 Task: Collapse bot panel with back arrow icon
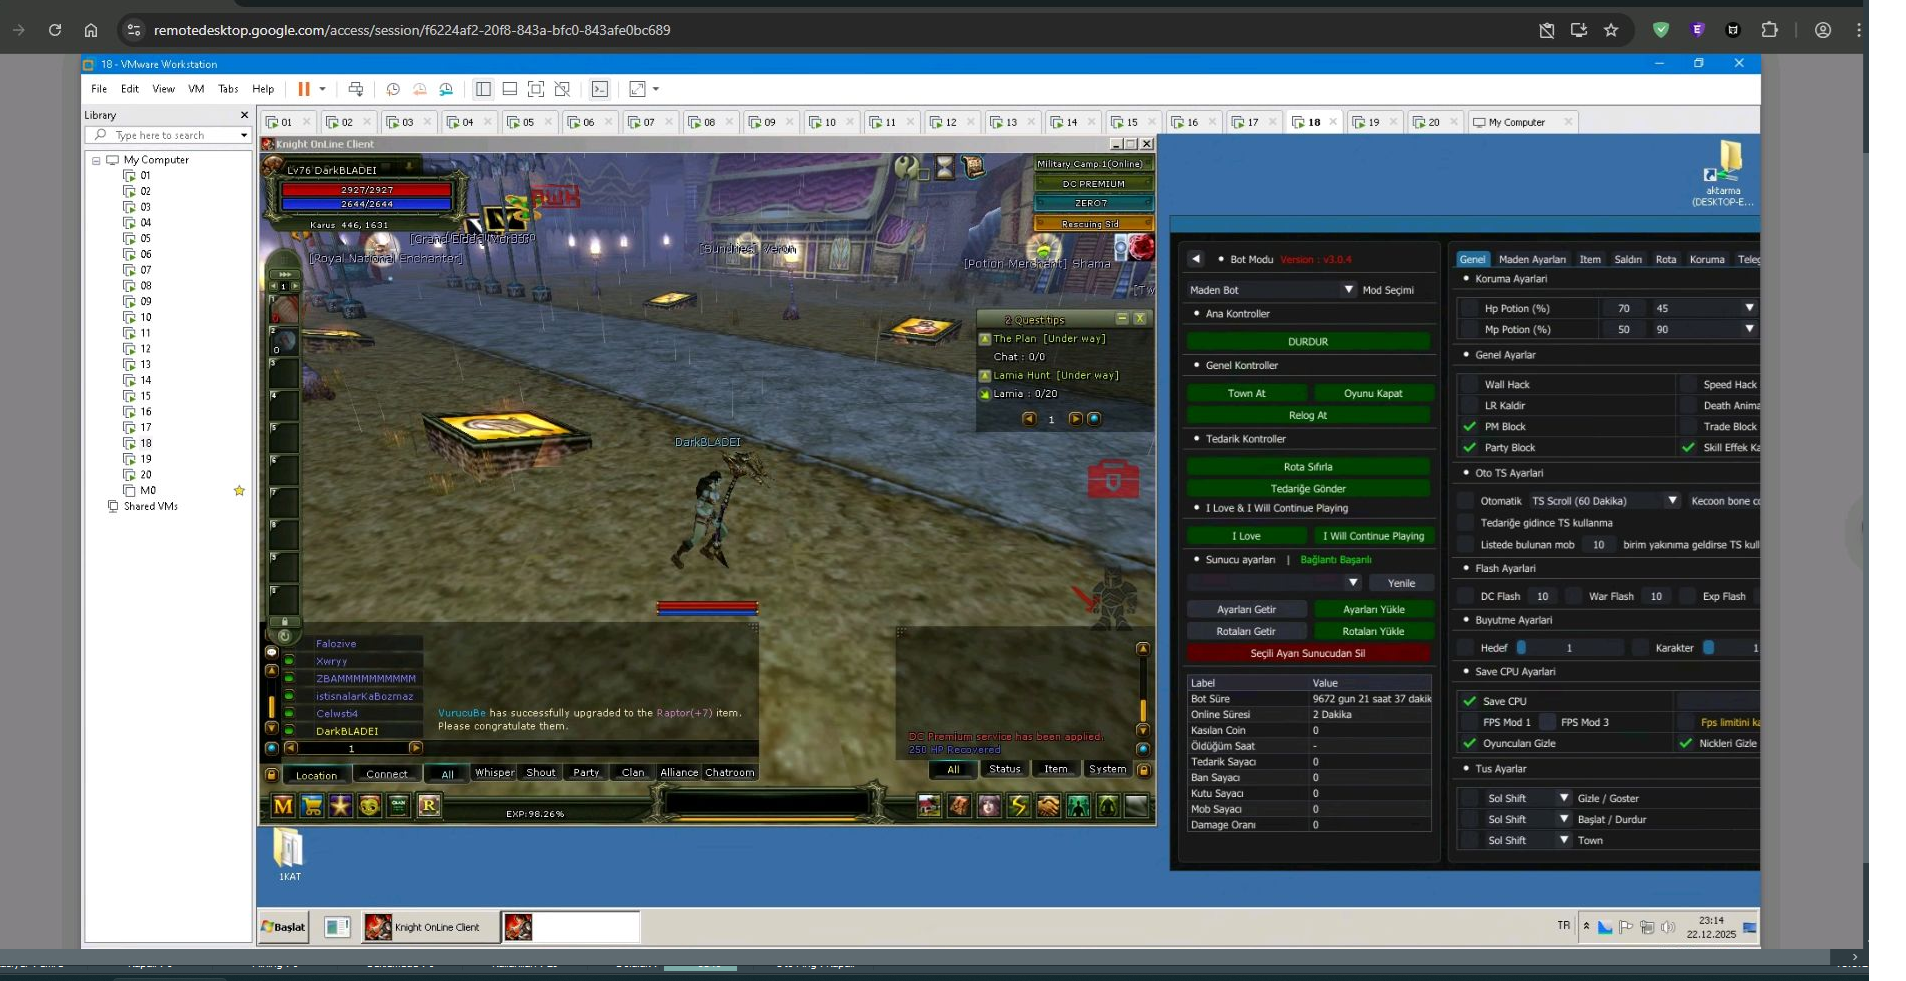click(x=1196, y=259)
